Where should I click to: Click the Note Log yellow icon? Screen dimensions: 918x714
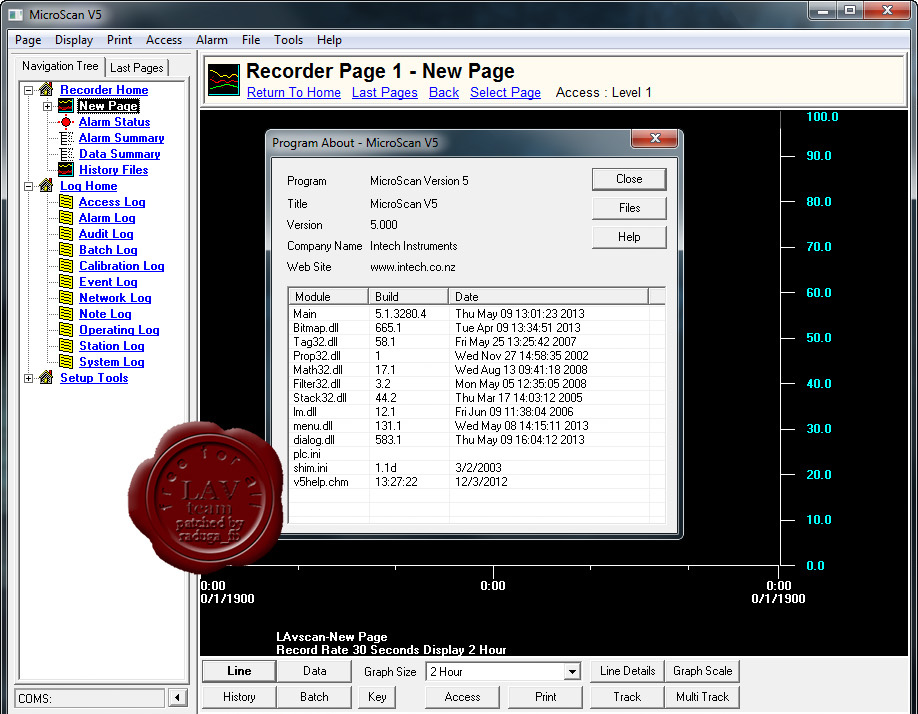click(66, 314)
